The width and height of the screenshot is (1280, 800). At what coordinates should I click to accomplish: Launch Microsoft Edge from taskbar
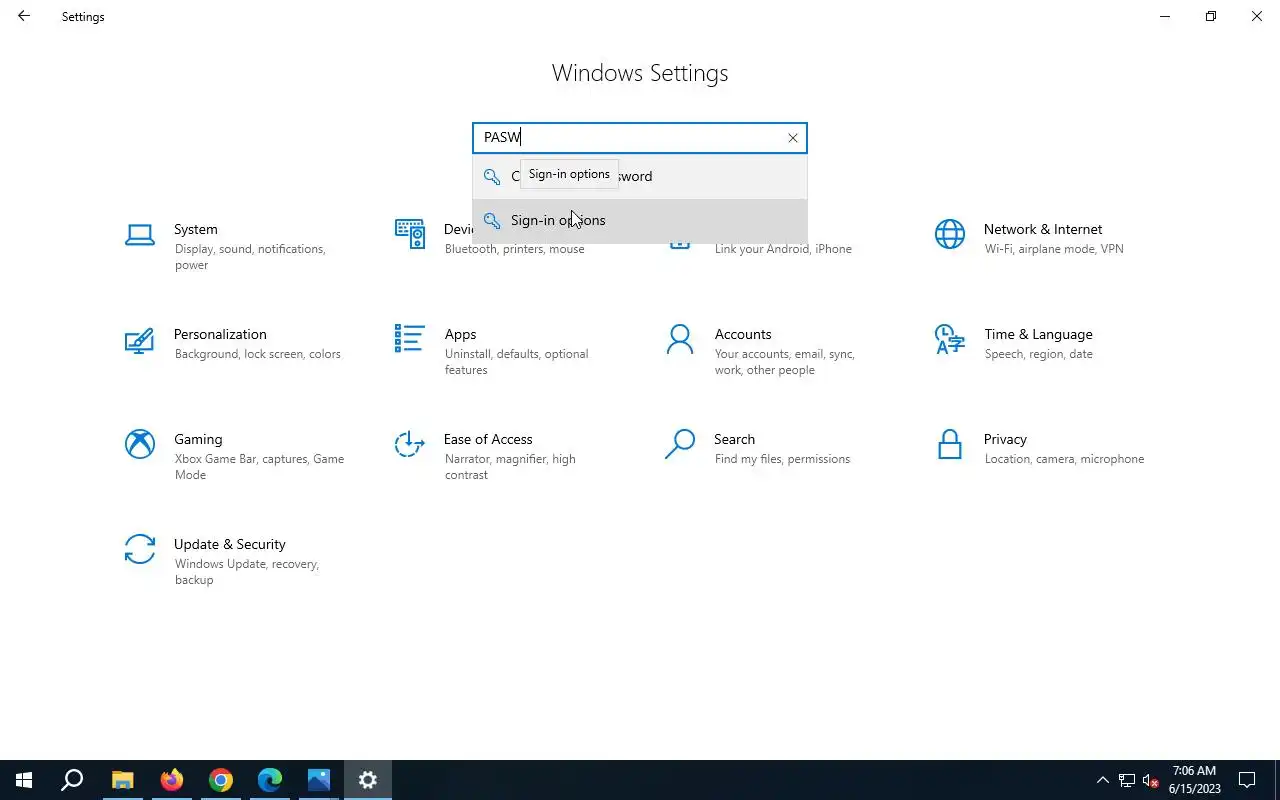click(269, 780)
